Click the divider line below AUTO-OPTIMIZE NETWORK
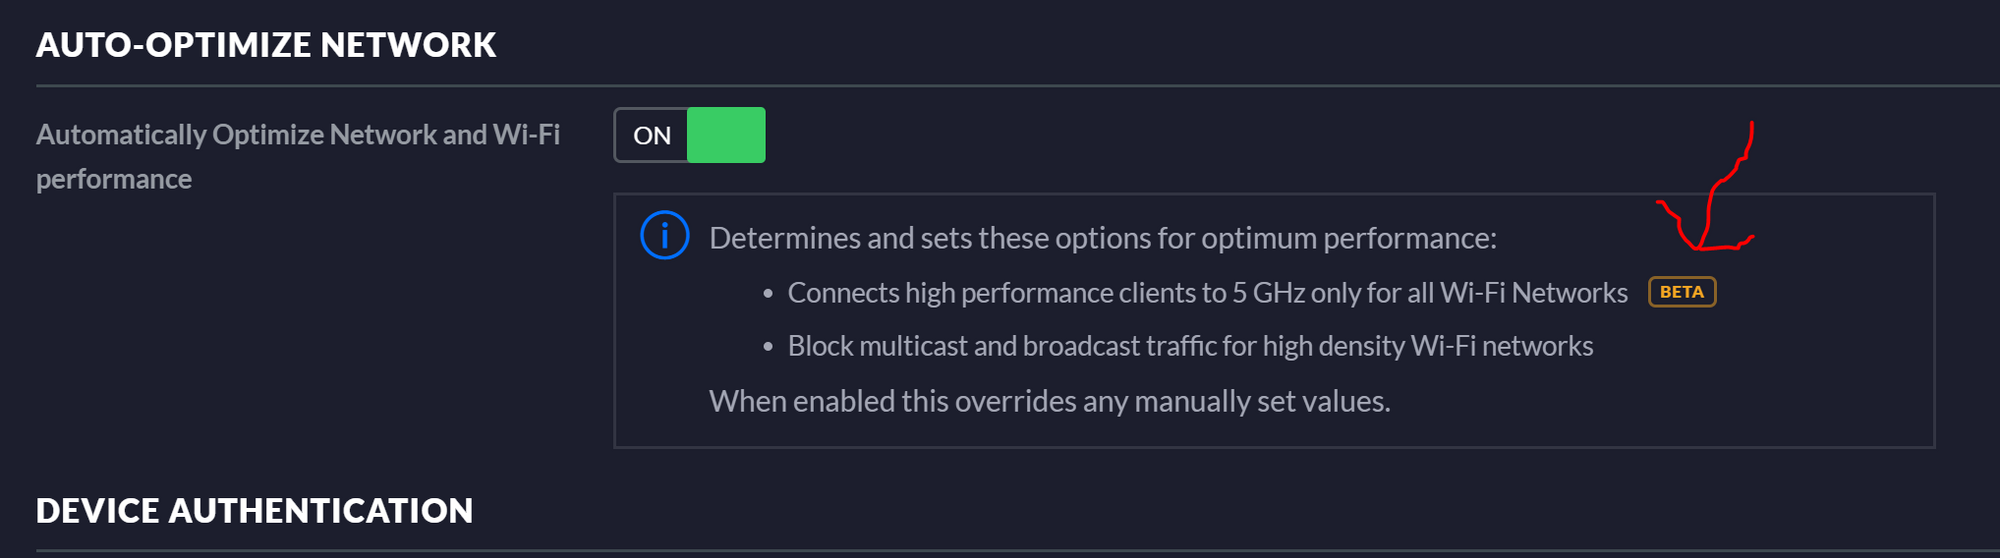 [x=1018, y=86]
